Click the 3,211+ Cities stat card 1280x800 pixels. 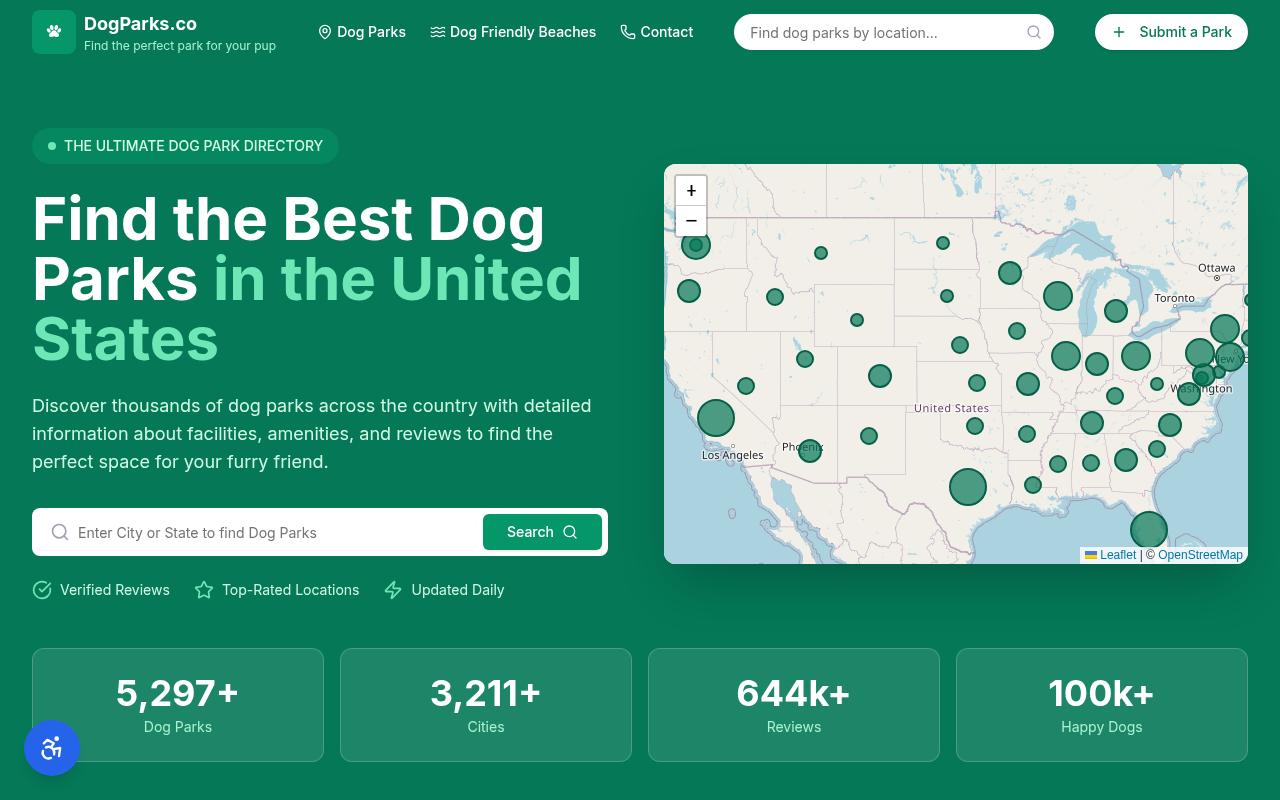coord(486,705)
